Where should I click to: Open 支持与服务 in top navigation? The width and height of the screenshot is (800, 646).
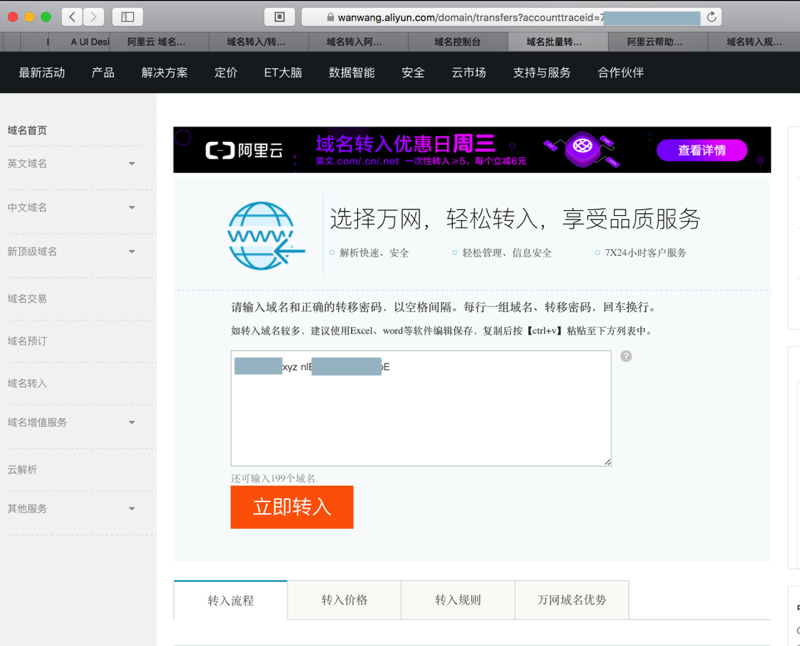coord(541,72)
